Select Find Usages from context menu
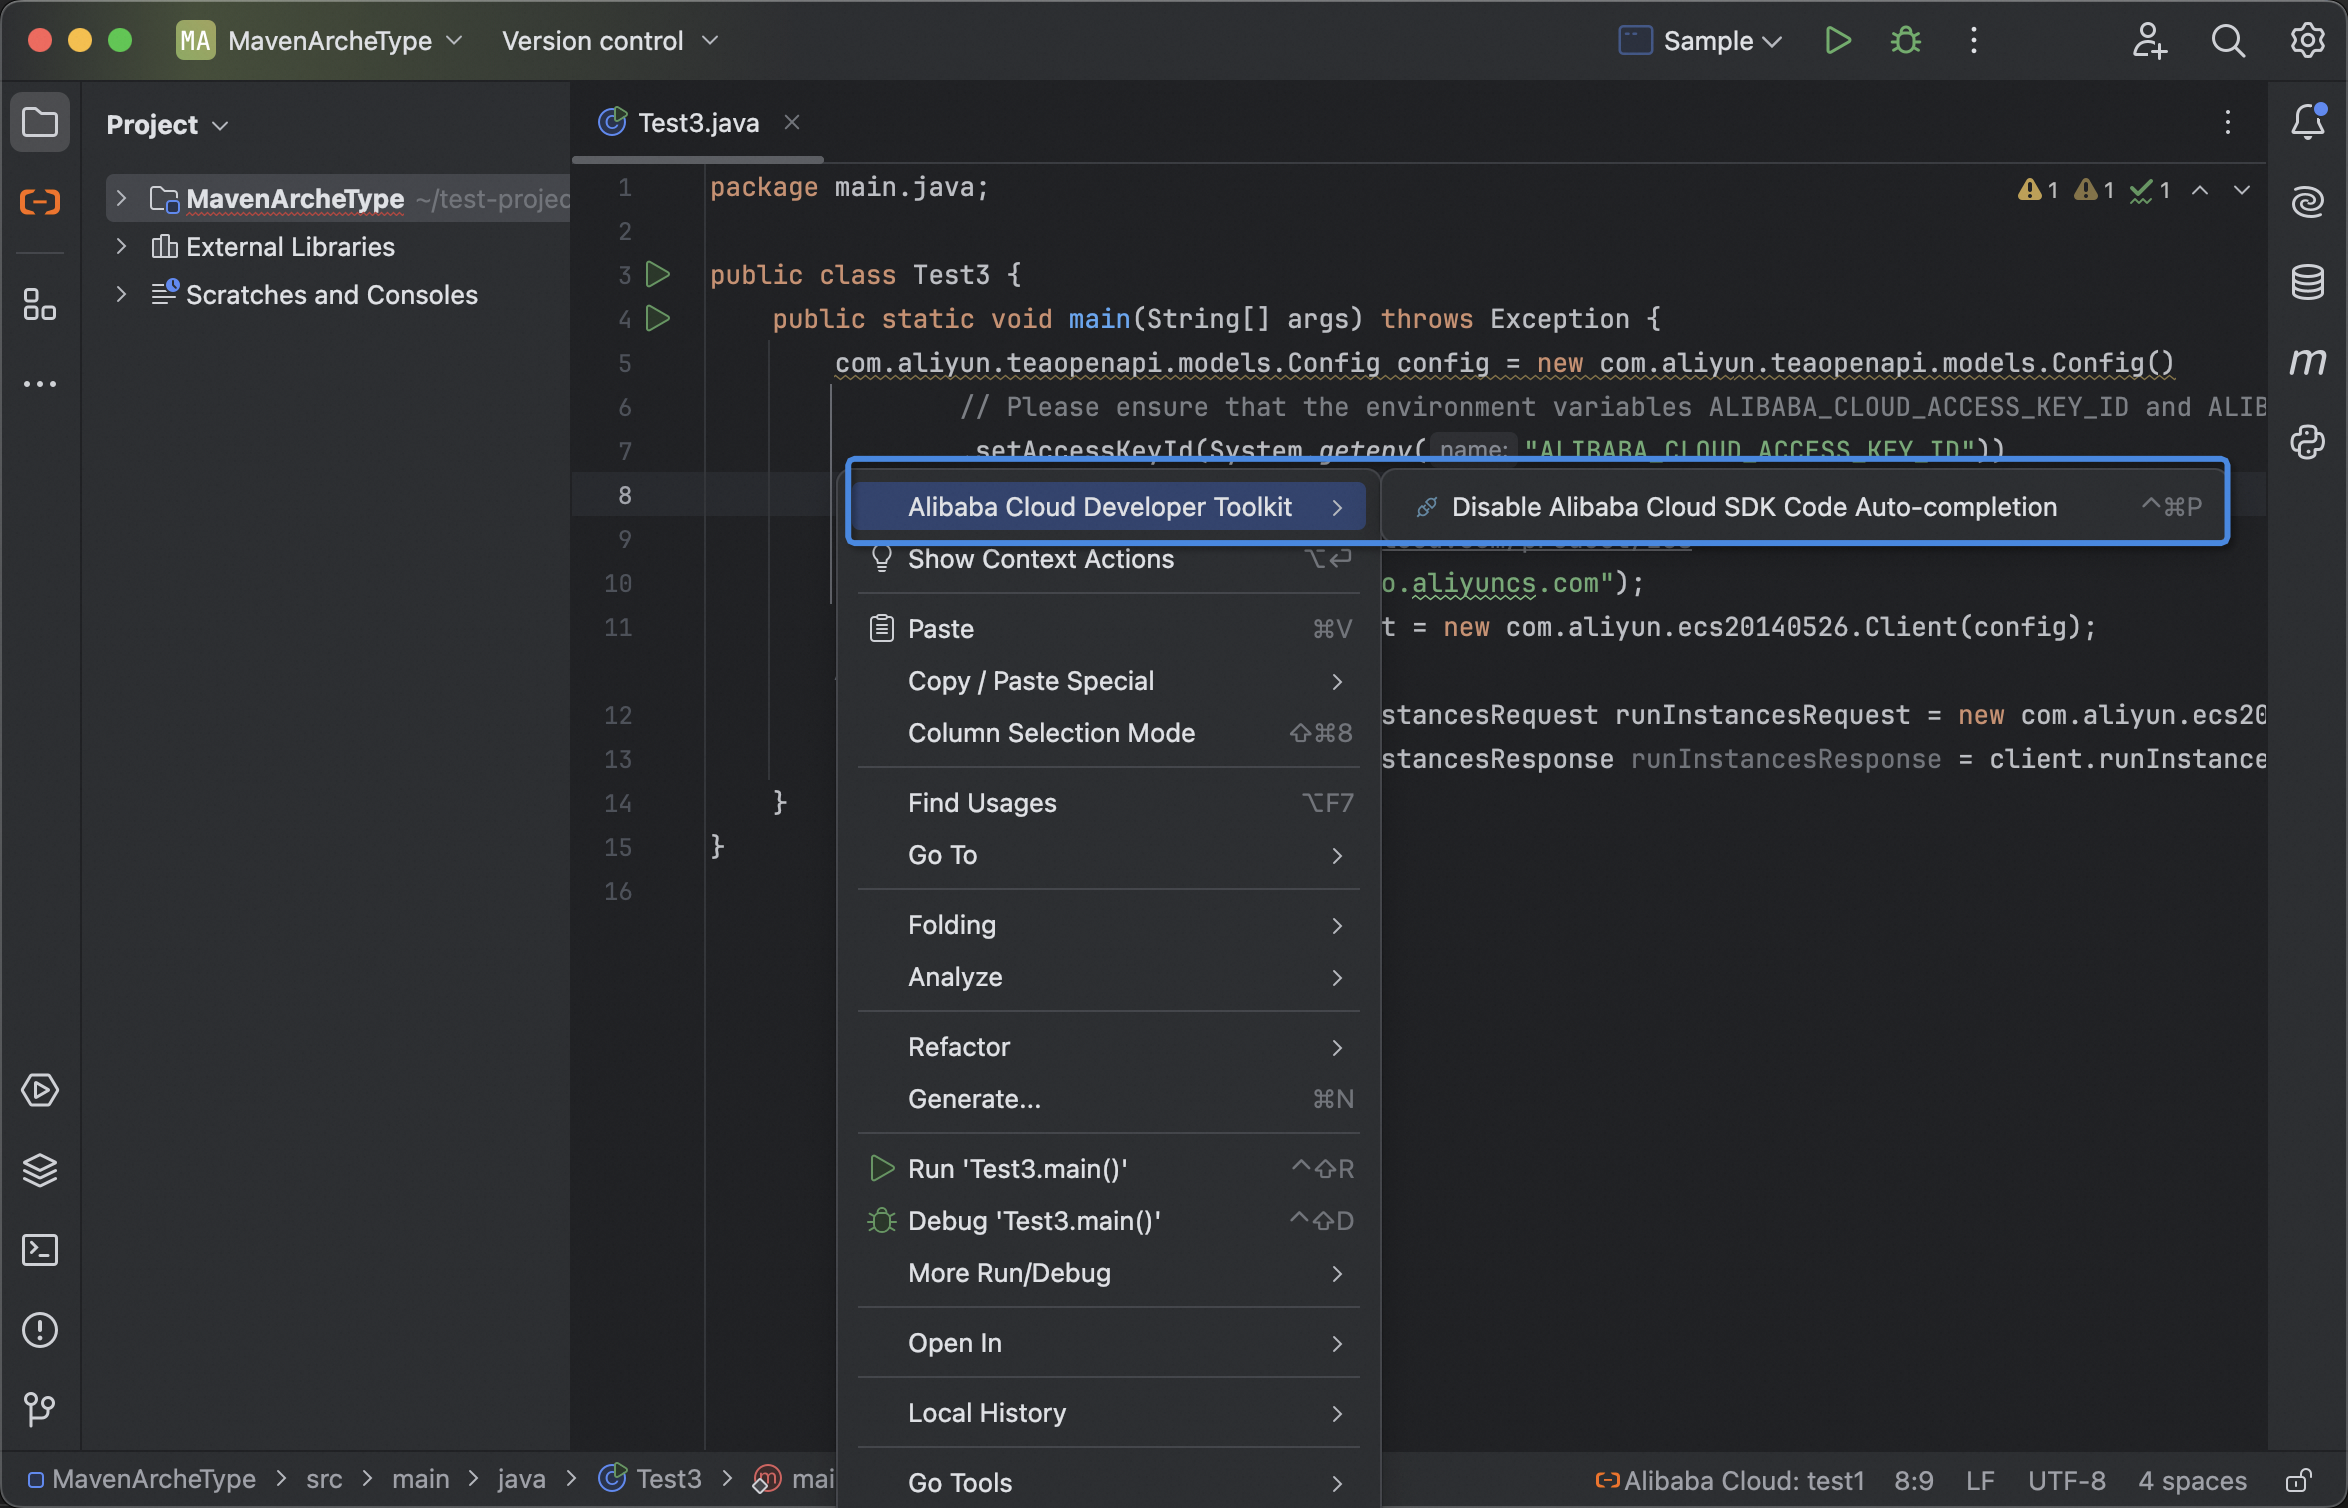The image size is (2348, 1508). click(x=981, y=803)
